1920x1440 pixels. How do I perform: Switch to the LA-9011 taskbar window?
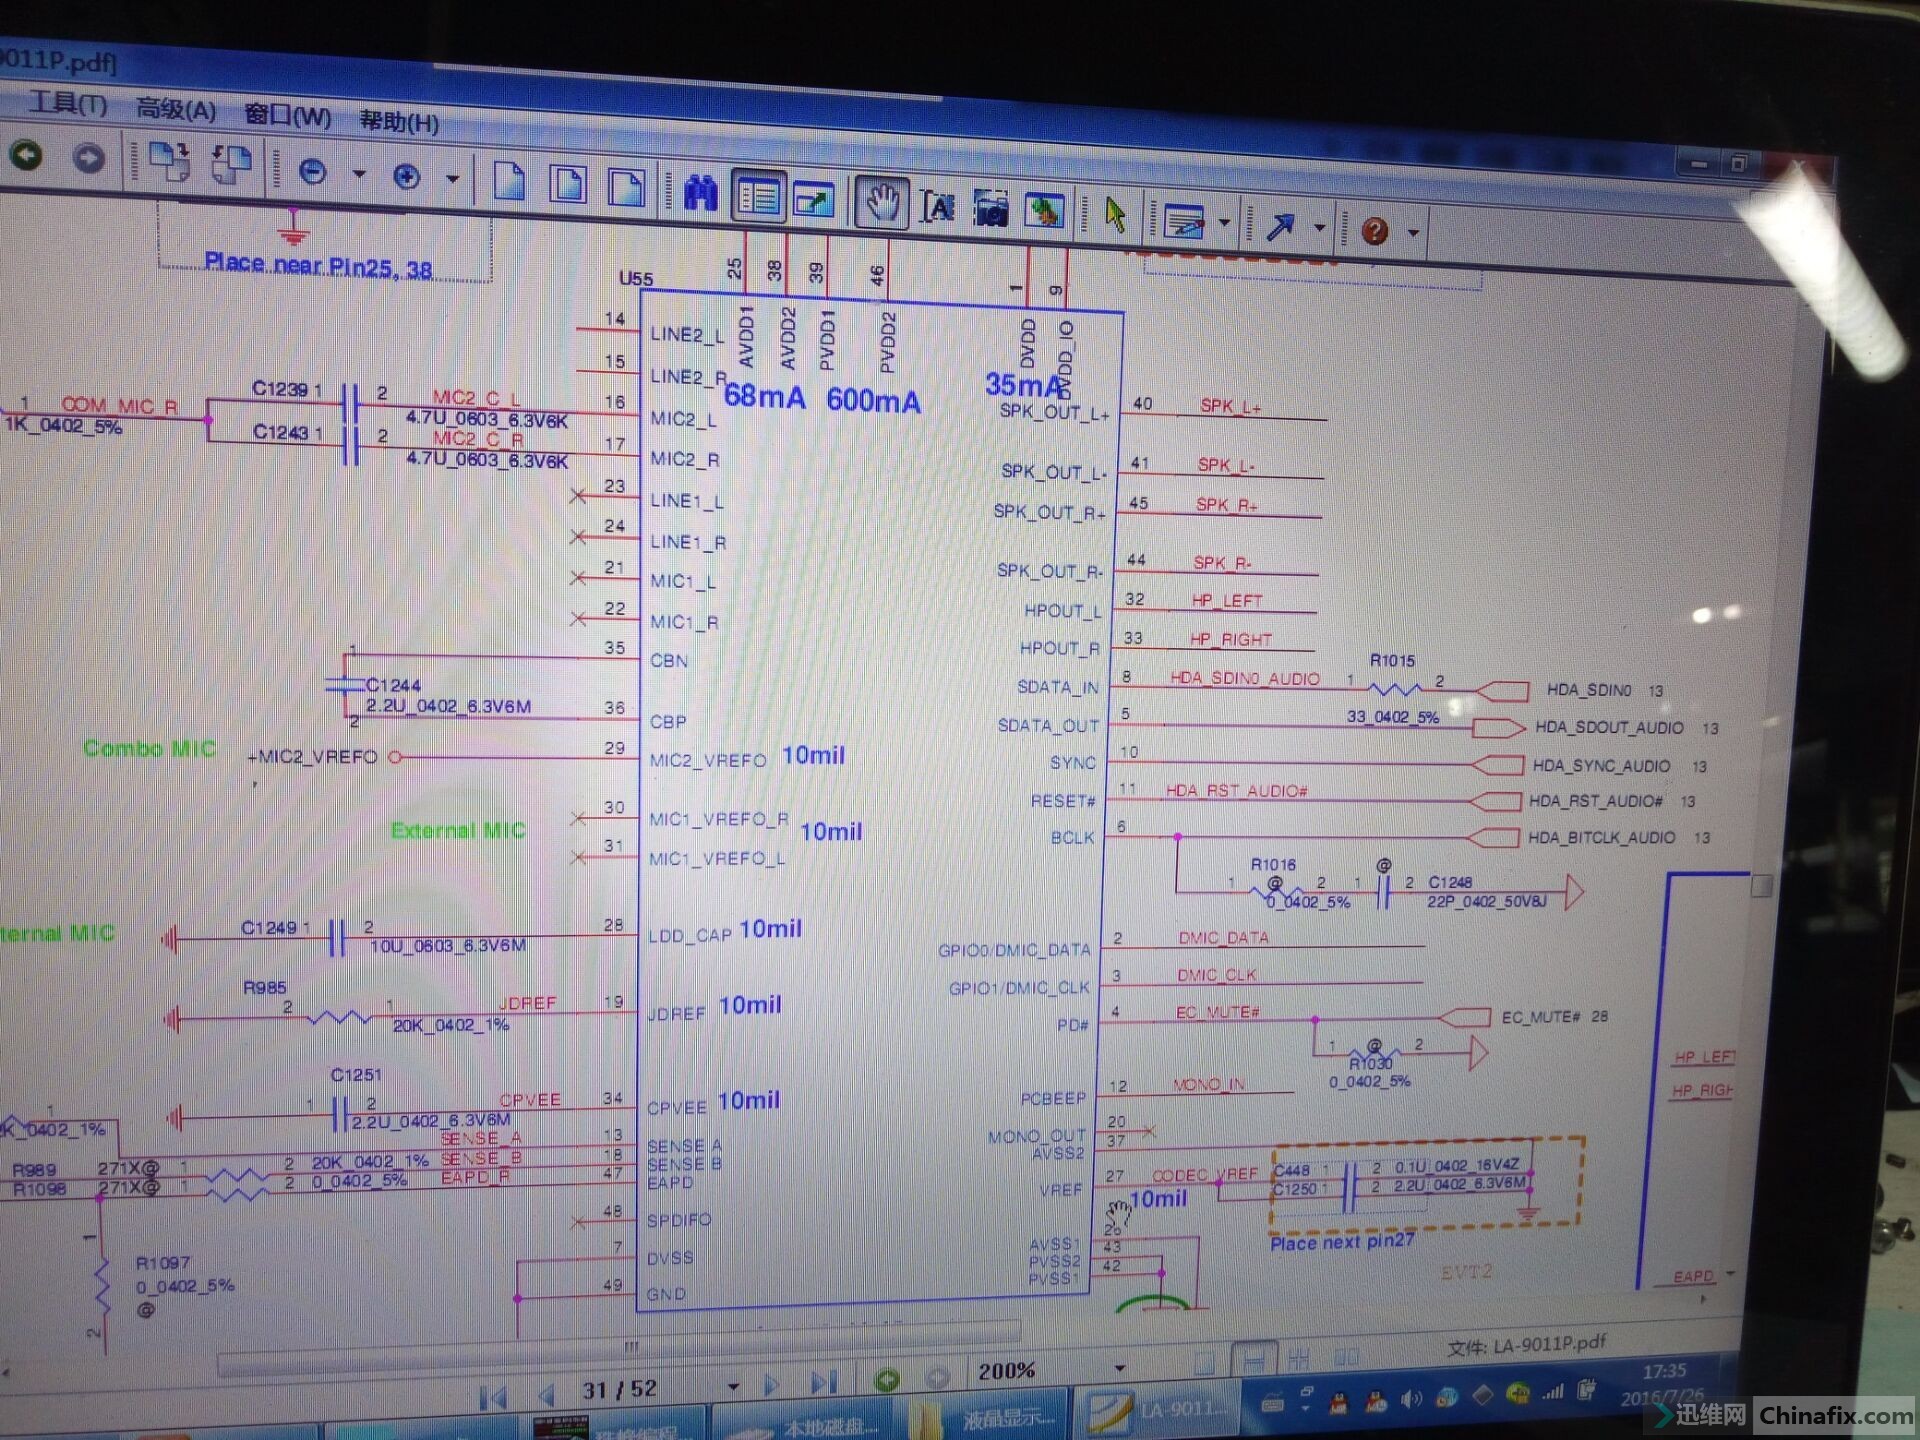tap(1156, 1411)
